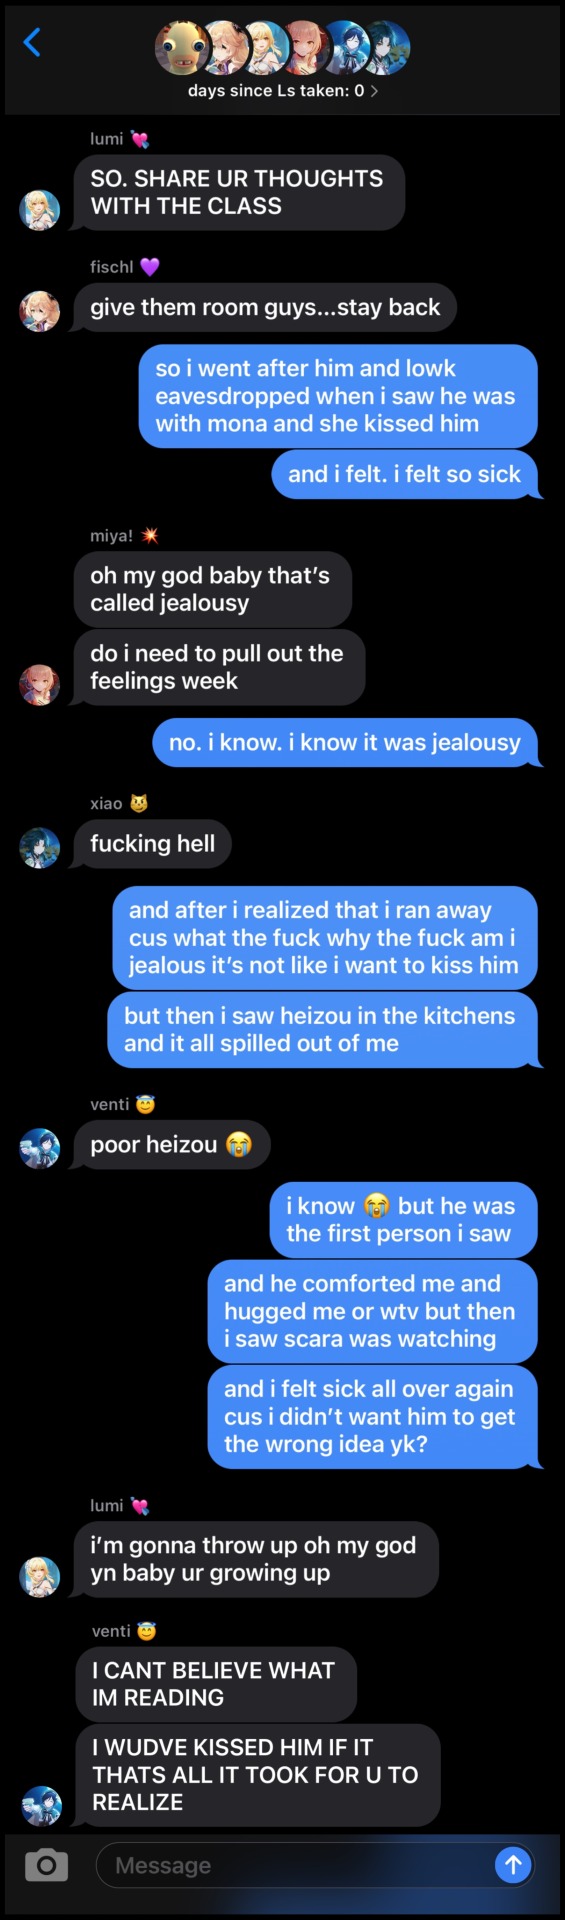The height and width of the screenshot is (1920, 565).
Task: Select the 'no. i know. i know it was jealousy' bubble
Action: coord(346,742)
